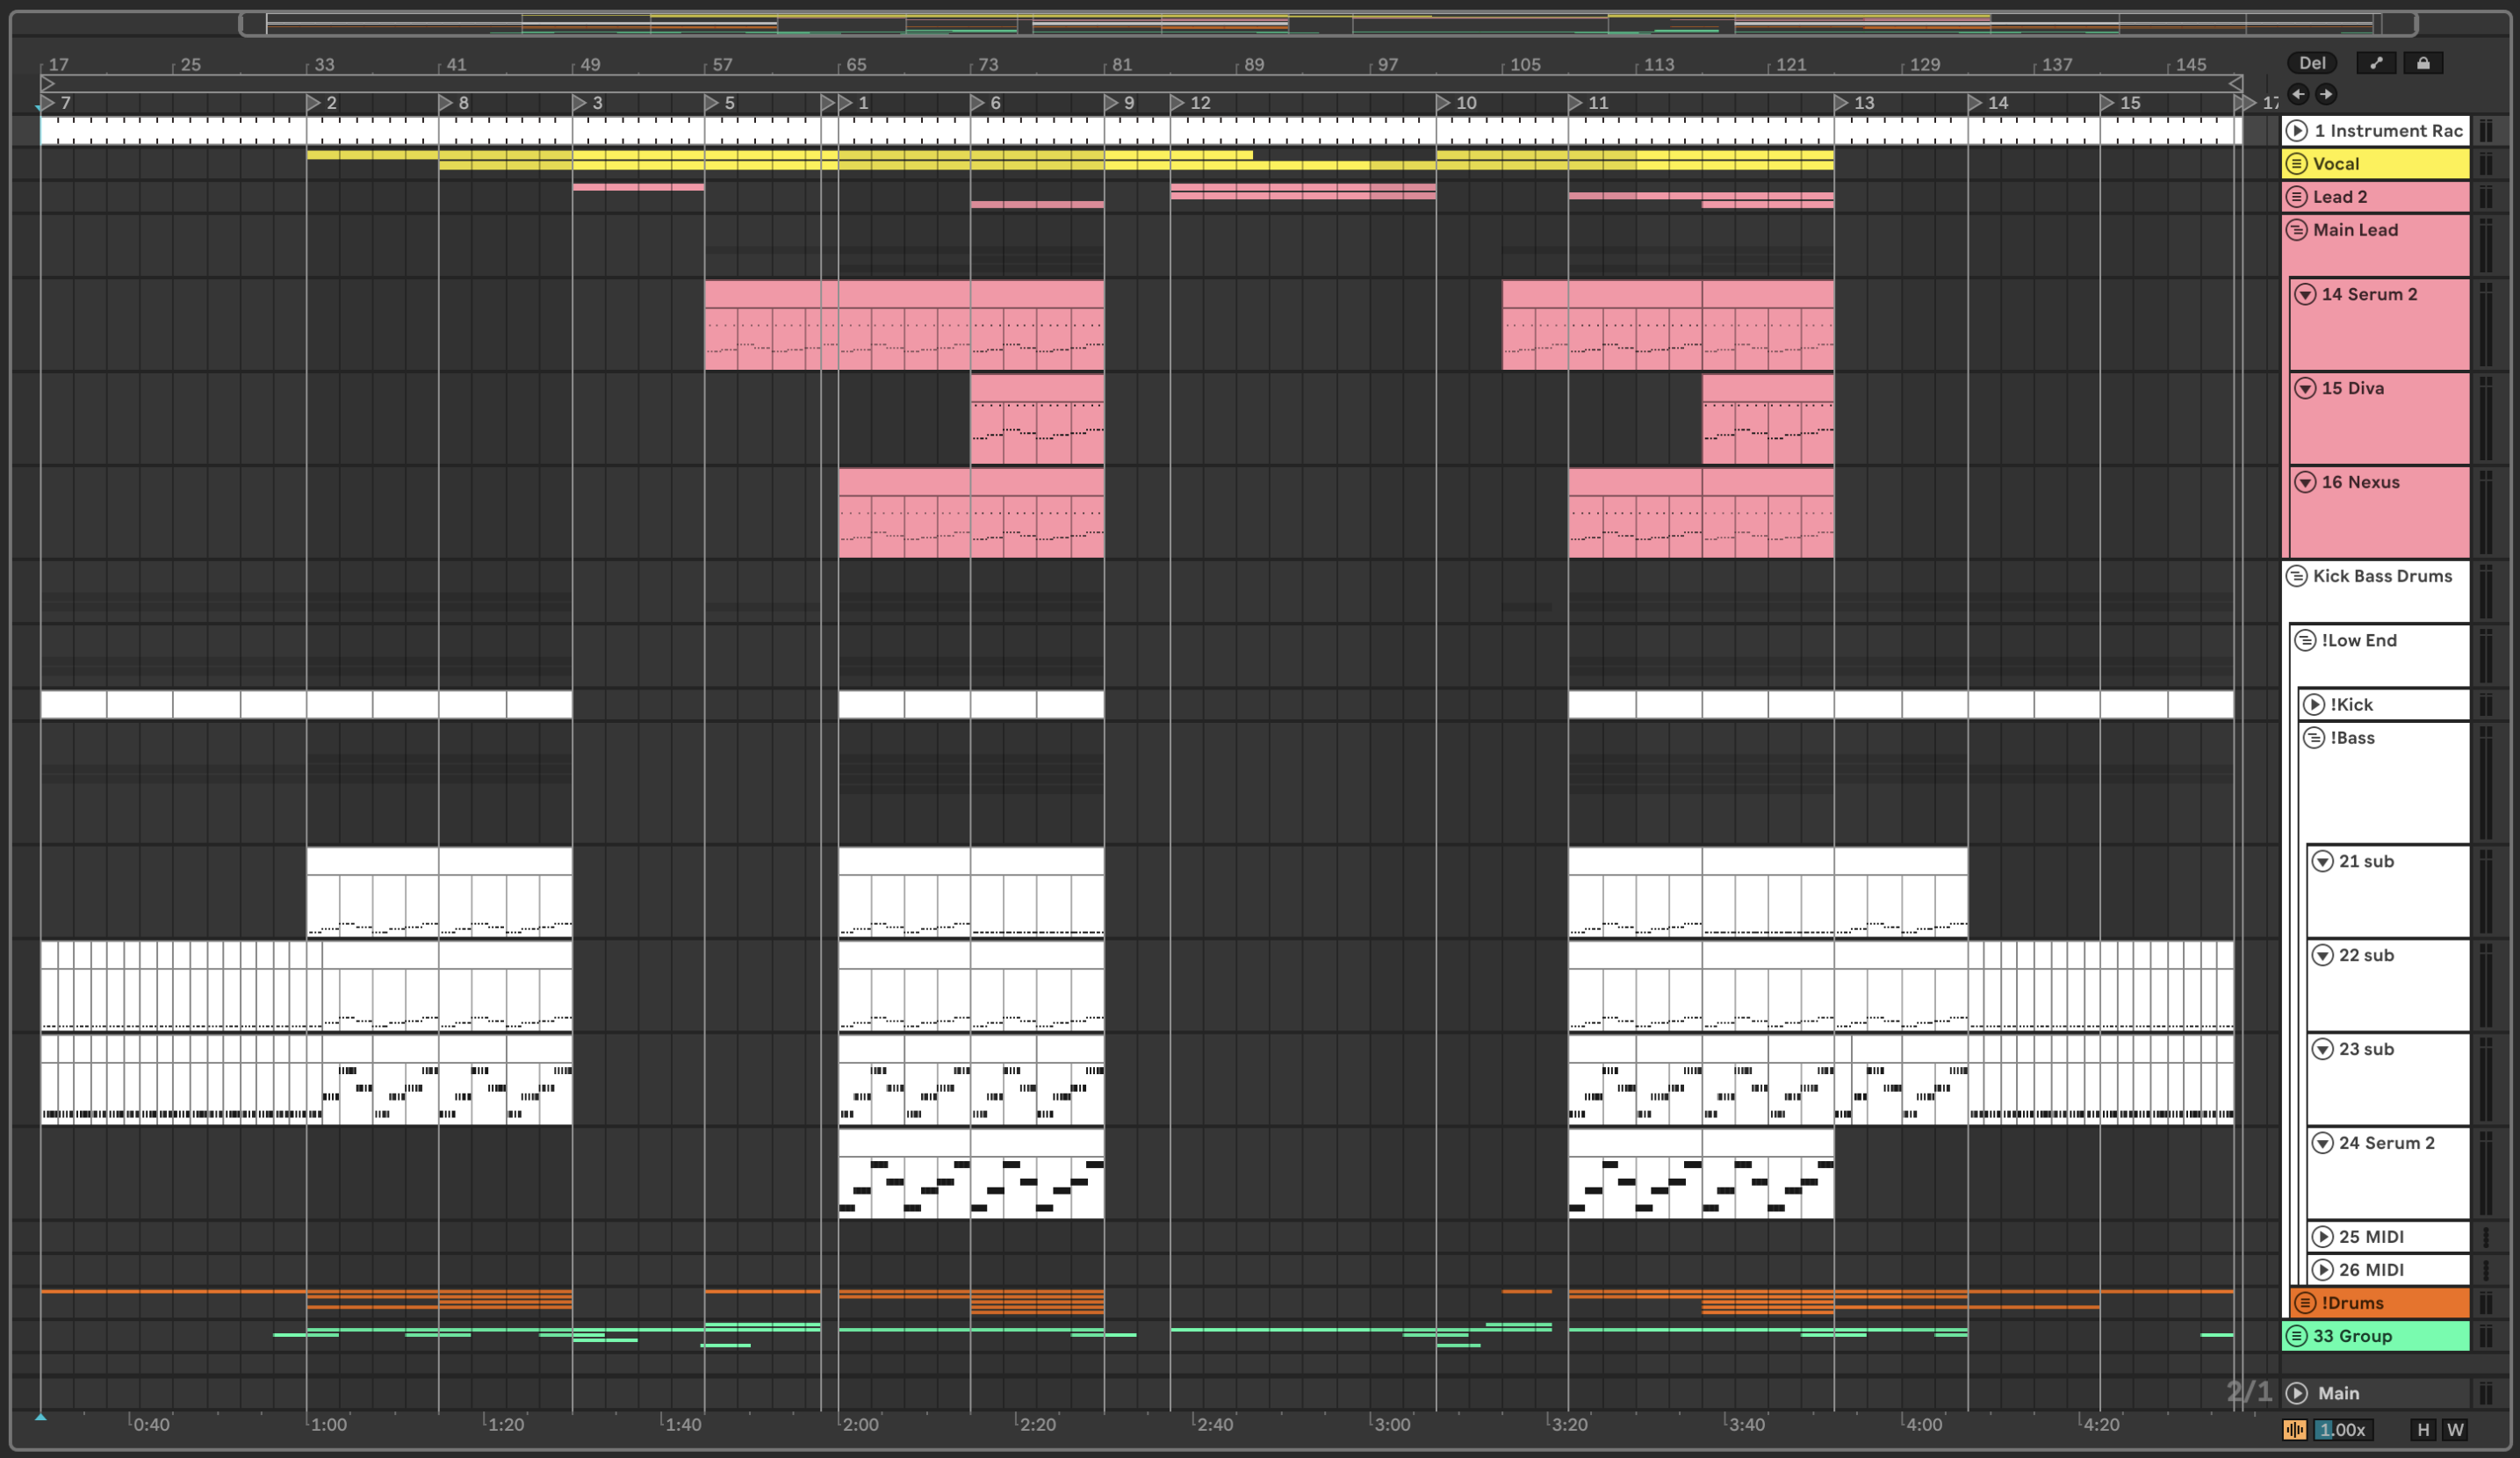The image size is (2520, 1458).
Task: Jump to previous locator arrow
Action: 2298,94
